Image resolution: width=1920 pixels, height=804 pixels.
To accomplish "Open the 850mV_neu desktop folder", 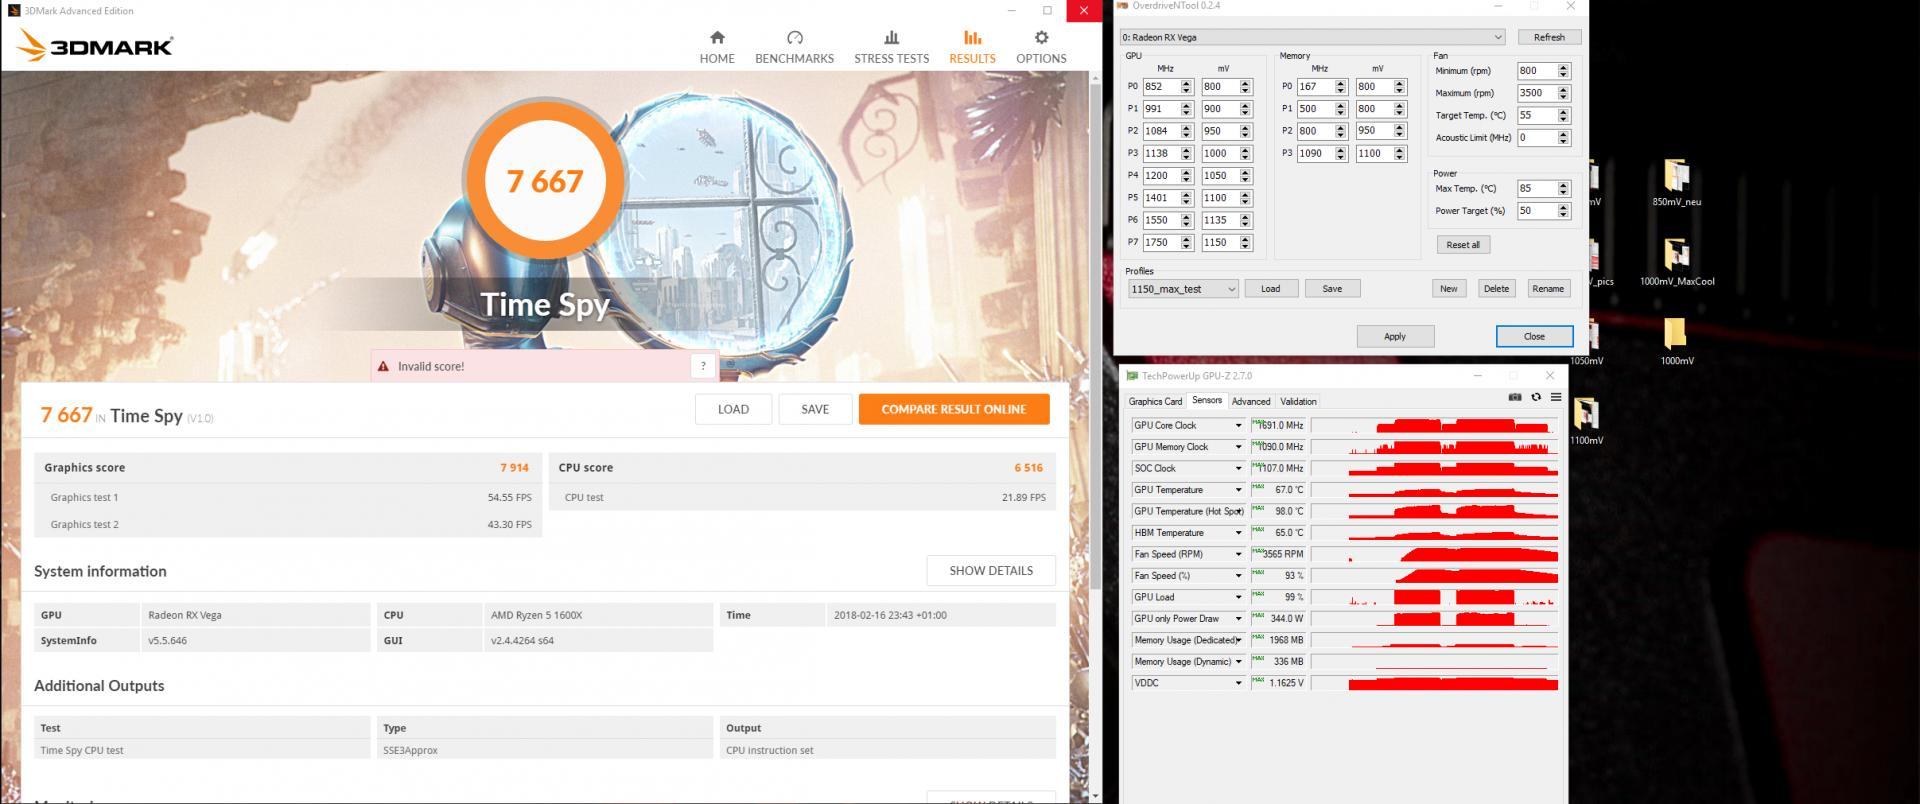I will tap(1677, 182).
